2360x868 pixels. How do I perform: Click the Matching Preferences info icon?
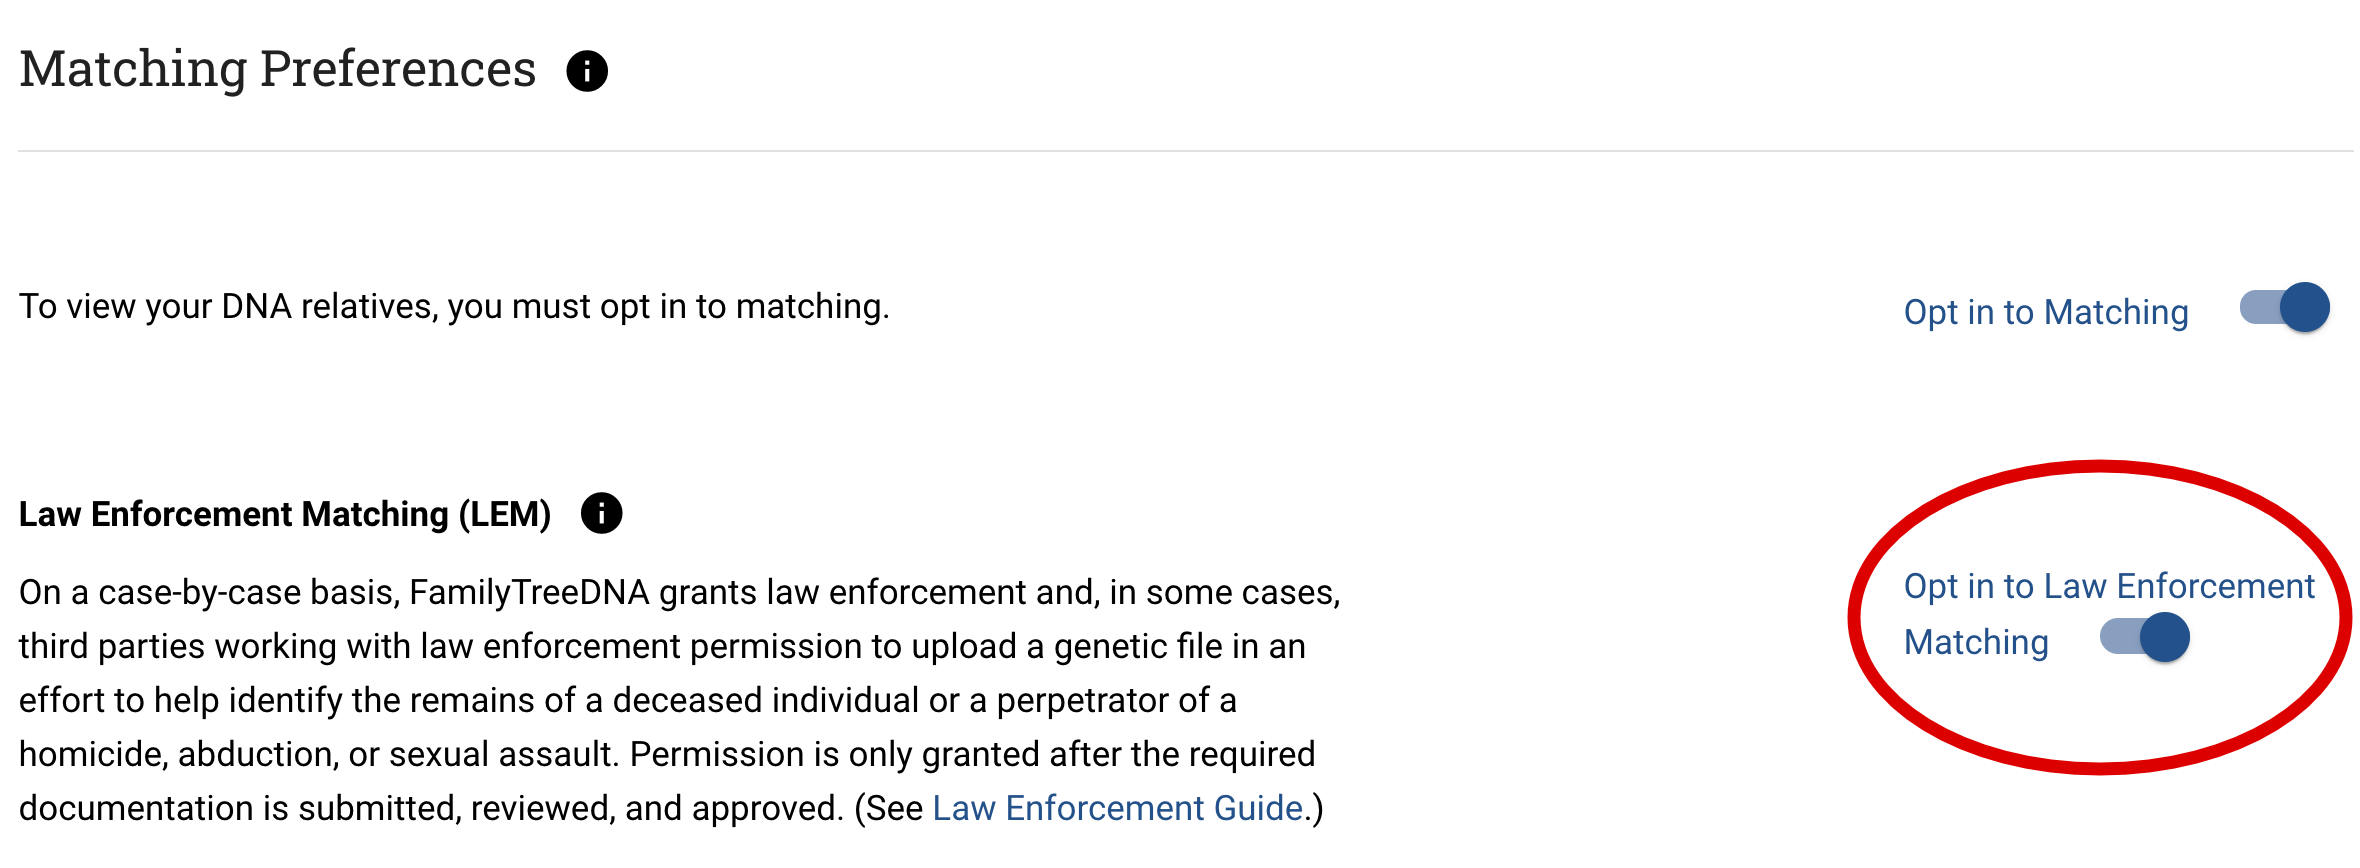coord(587,71)
